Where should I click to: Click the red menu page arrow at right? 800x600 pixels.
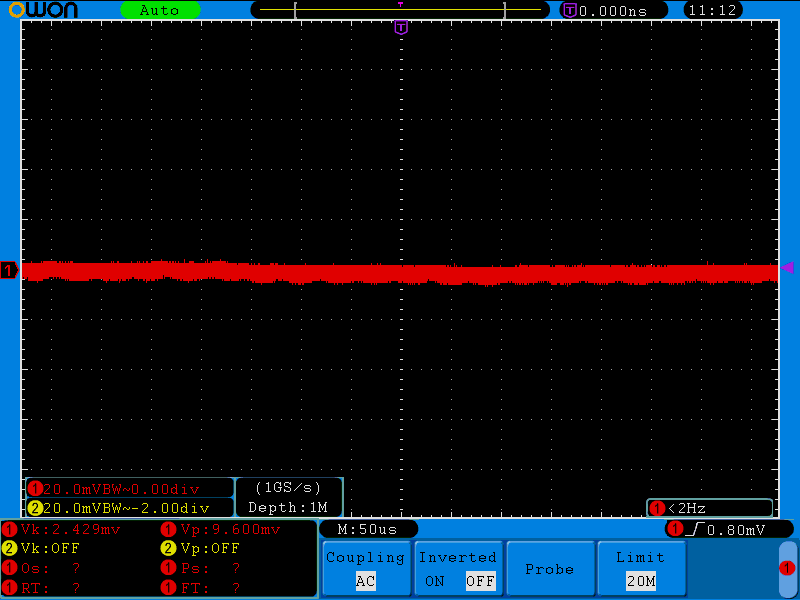point(789,567)
